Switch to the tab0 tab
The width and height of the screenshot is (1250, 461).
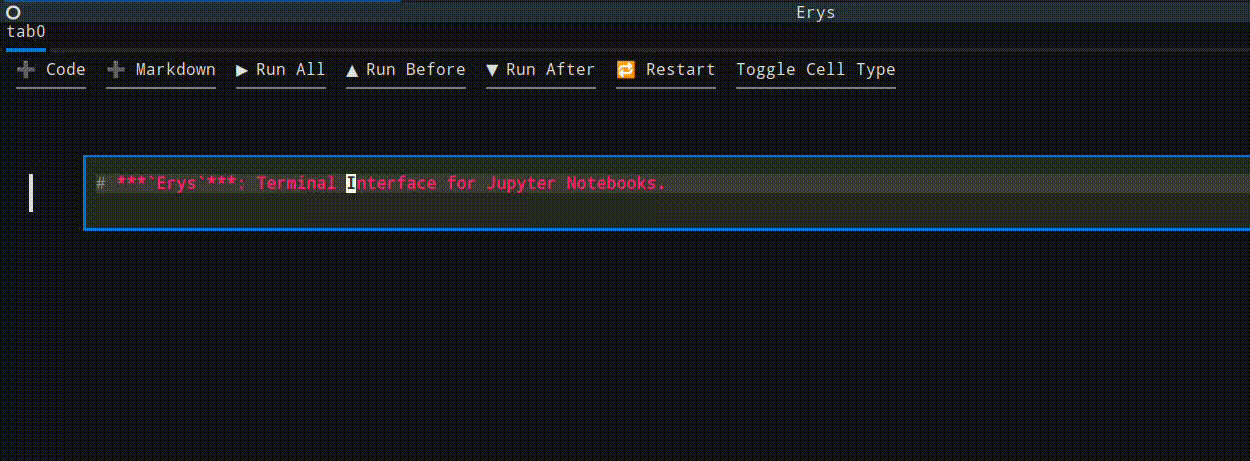[26, 32]
